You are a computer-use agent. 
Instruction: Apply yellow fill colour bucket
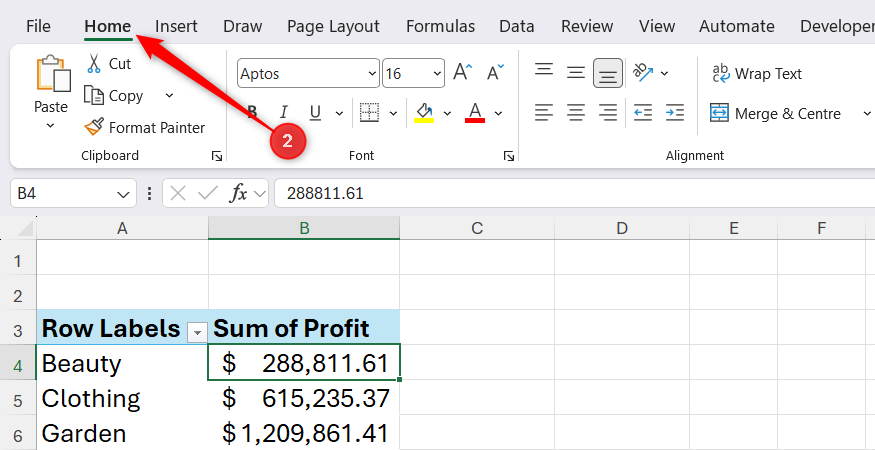click(425, 113)
